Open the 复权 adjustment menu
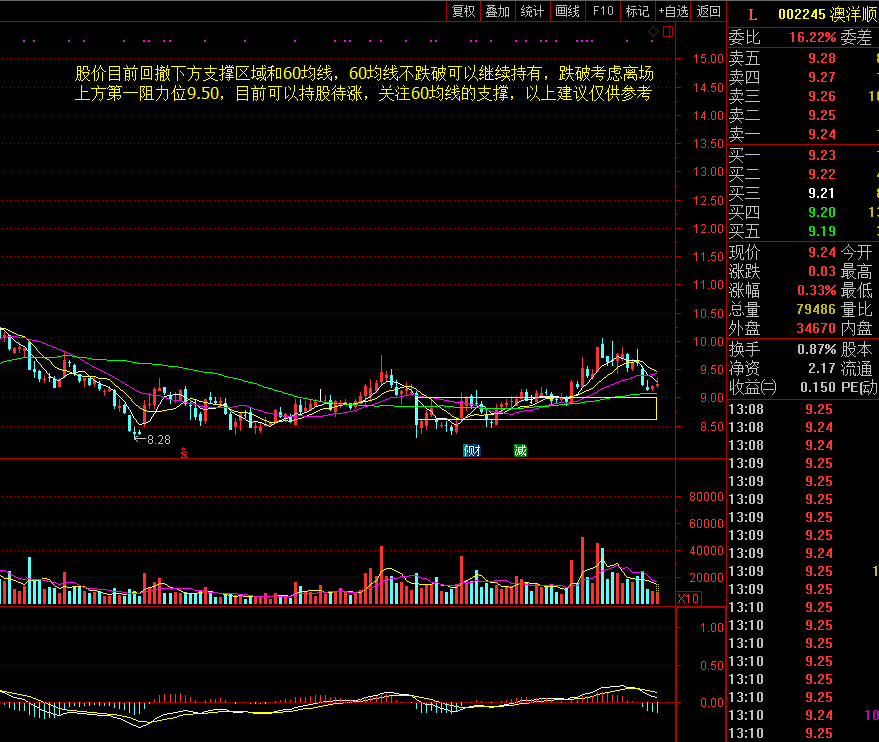This screenshot has width=879, height=742. pyautogui.click(x=463, y=11)
